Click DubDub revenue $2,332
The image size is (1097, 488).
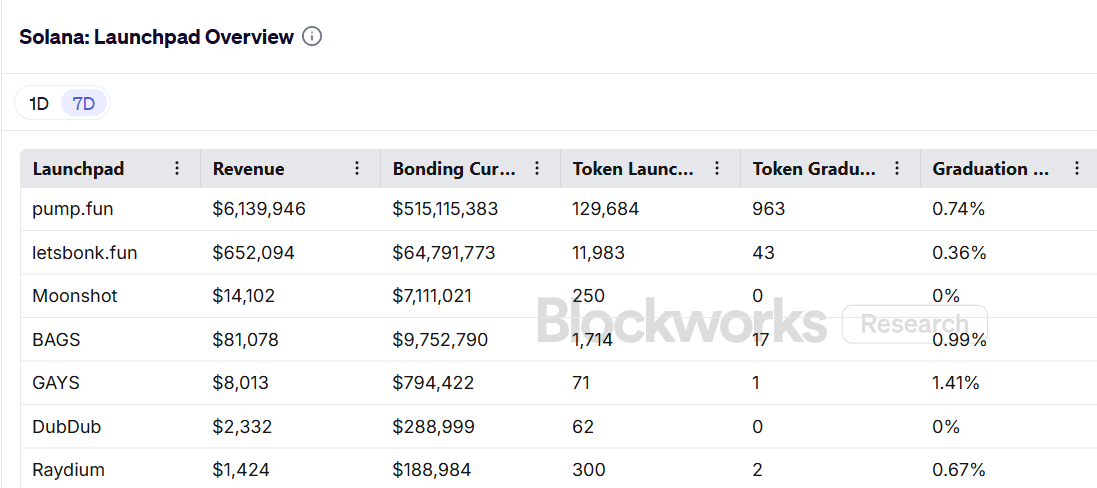pyautogui.click(x=242, y=426)
